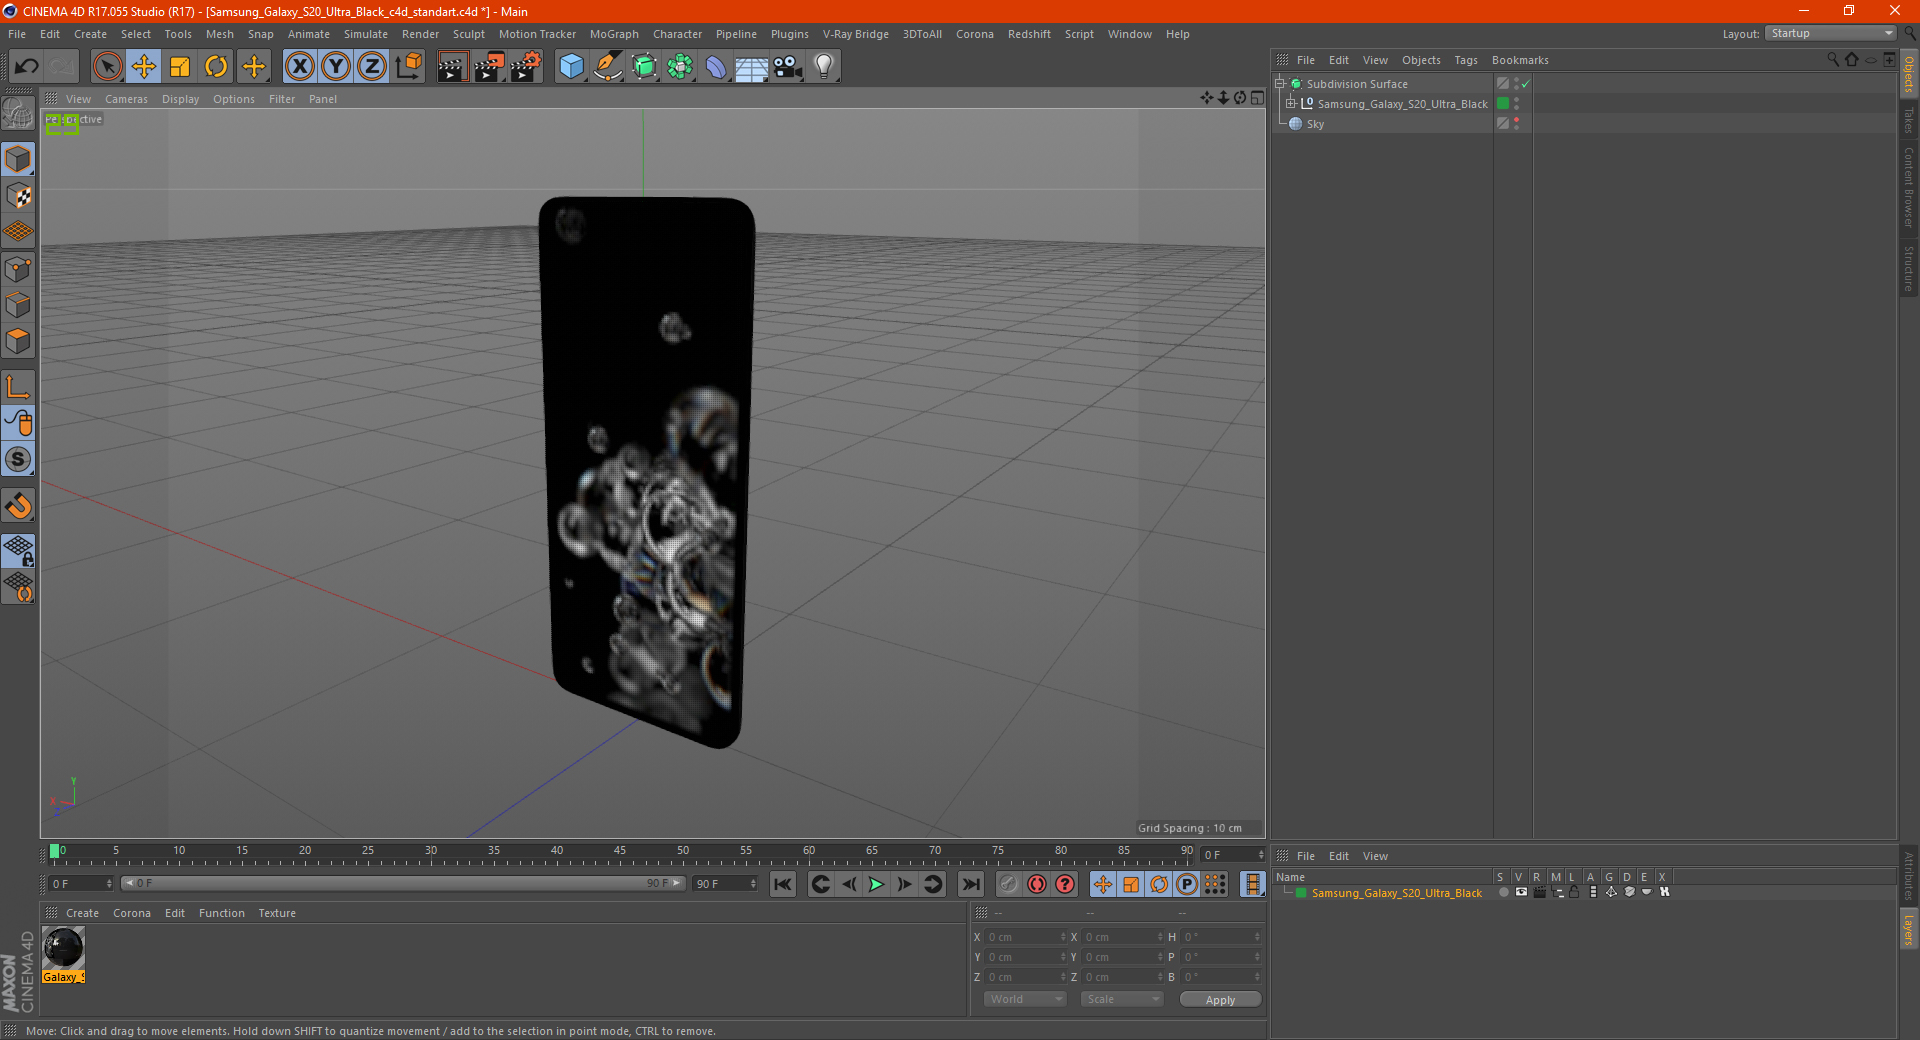Play animation forwards

[876, 884]
